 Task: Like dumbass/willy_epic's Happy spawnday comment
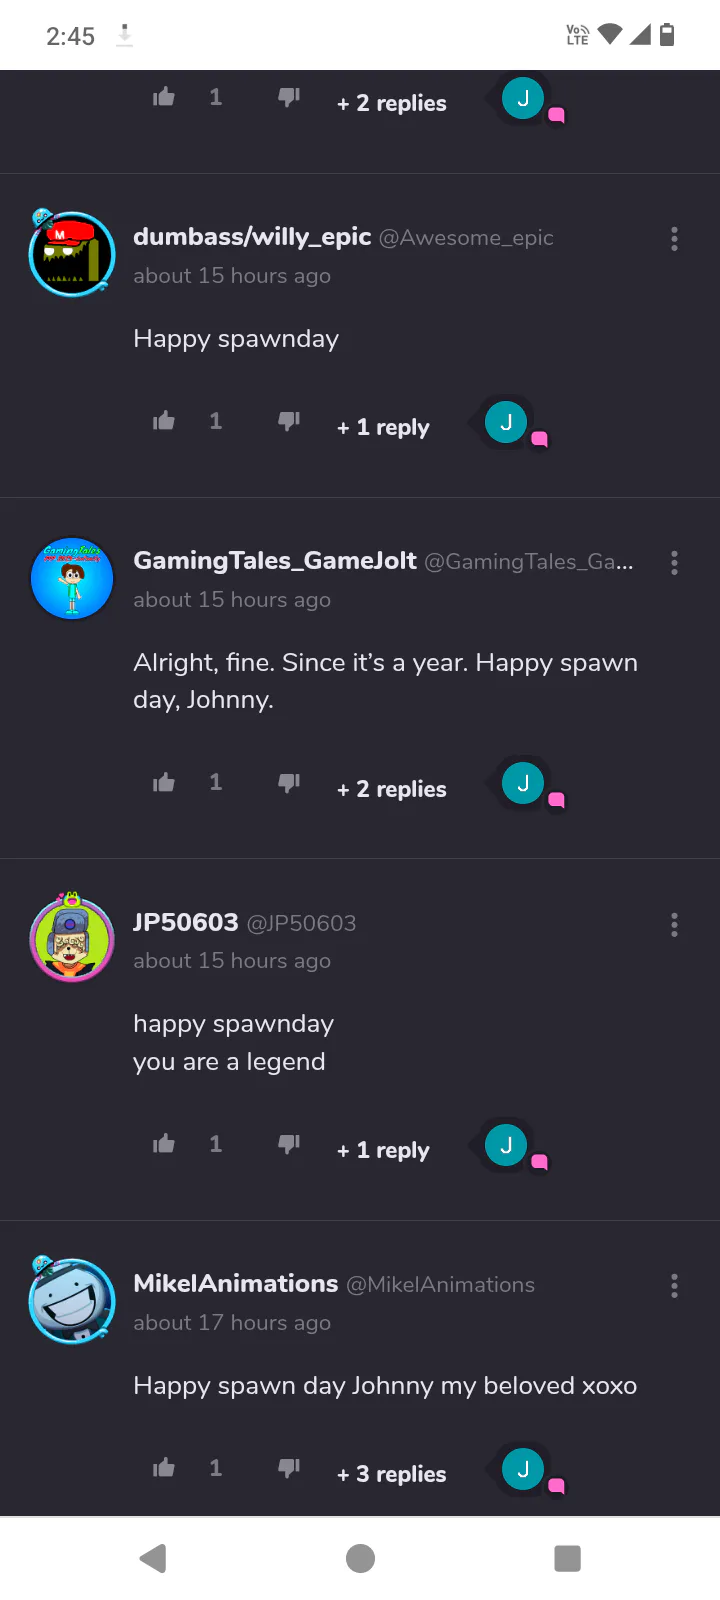[164, 421]
